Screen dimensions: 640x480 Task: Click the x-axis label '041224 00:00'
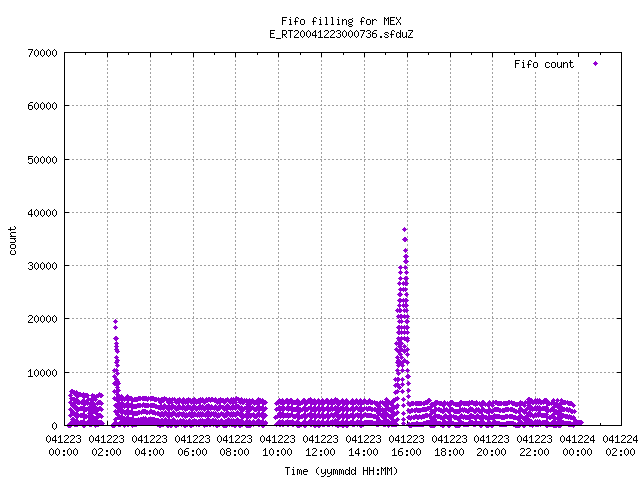click(x=577, y=446)
